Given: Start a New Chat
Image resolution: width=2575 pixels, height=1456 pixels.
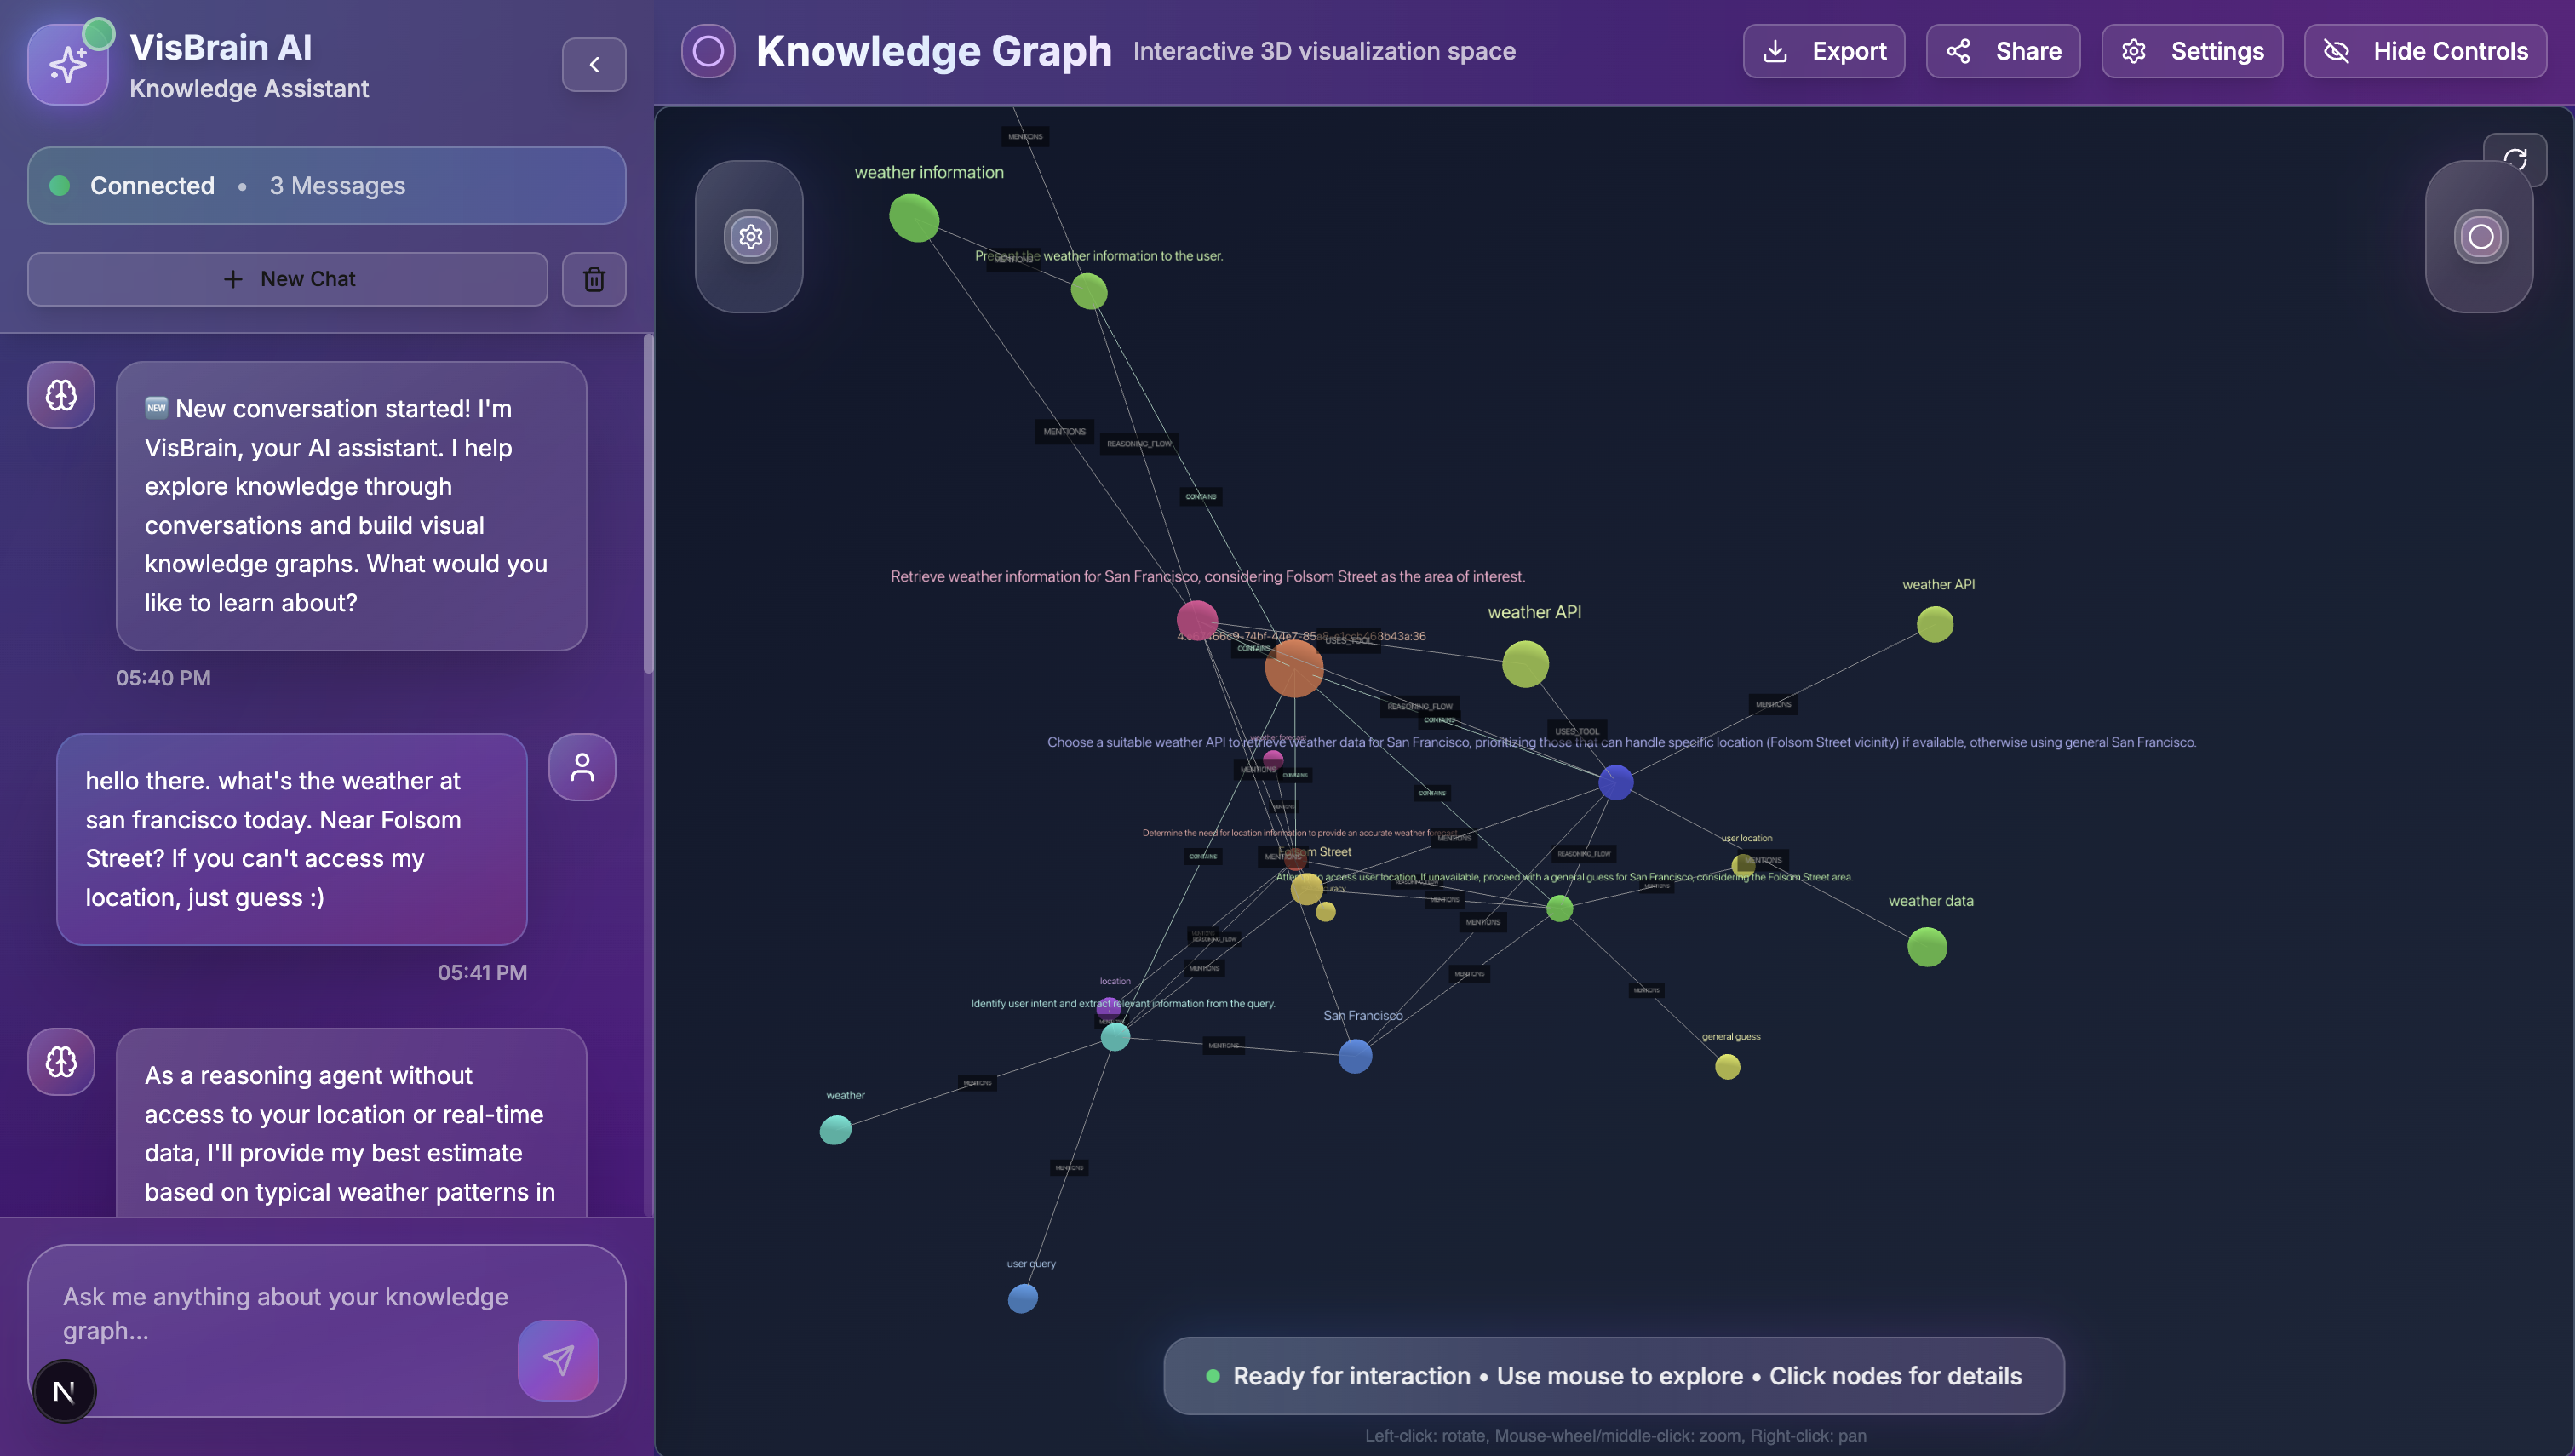Looking at the screenshot, I should pyautogui.click(x=288, y=279).
